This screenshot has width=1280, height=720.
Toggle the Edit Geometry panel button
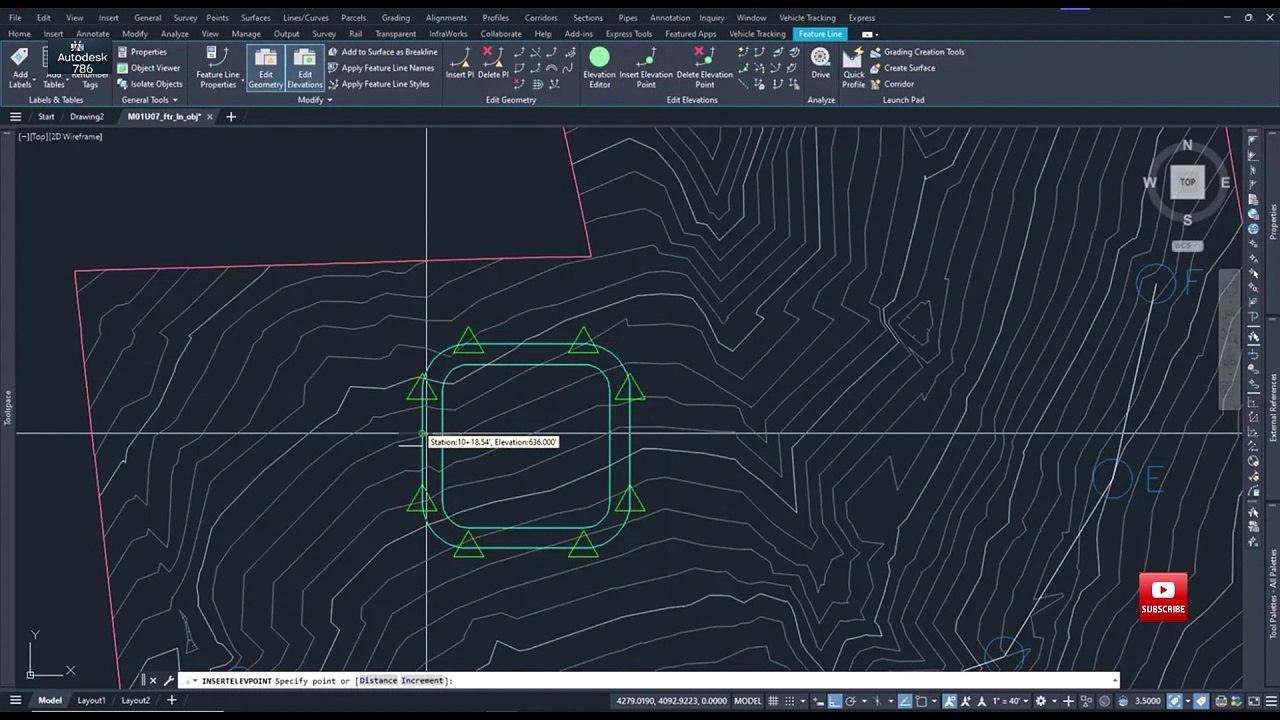click(265, 68)
